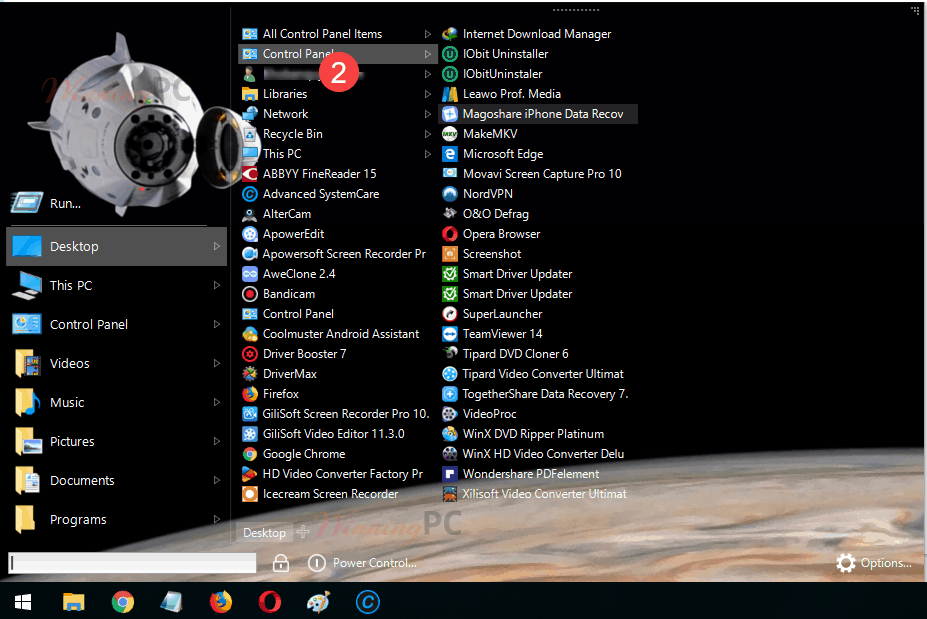
Task: Expand the Desktop submenu arrow in sidebar
Action: (x=217, y=246)
